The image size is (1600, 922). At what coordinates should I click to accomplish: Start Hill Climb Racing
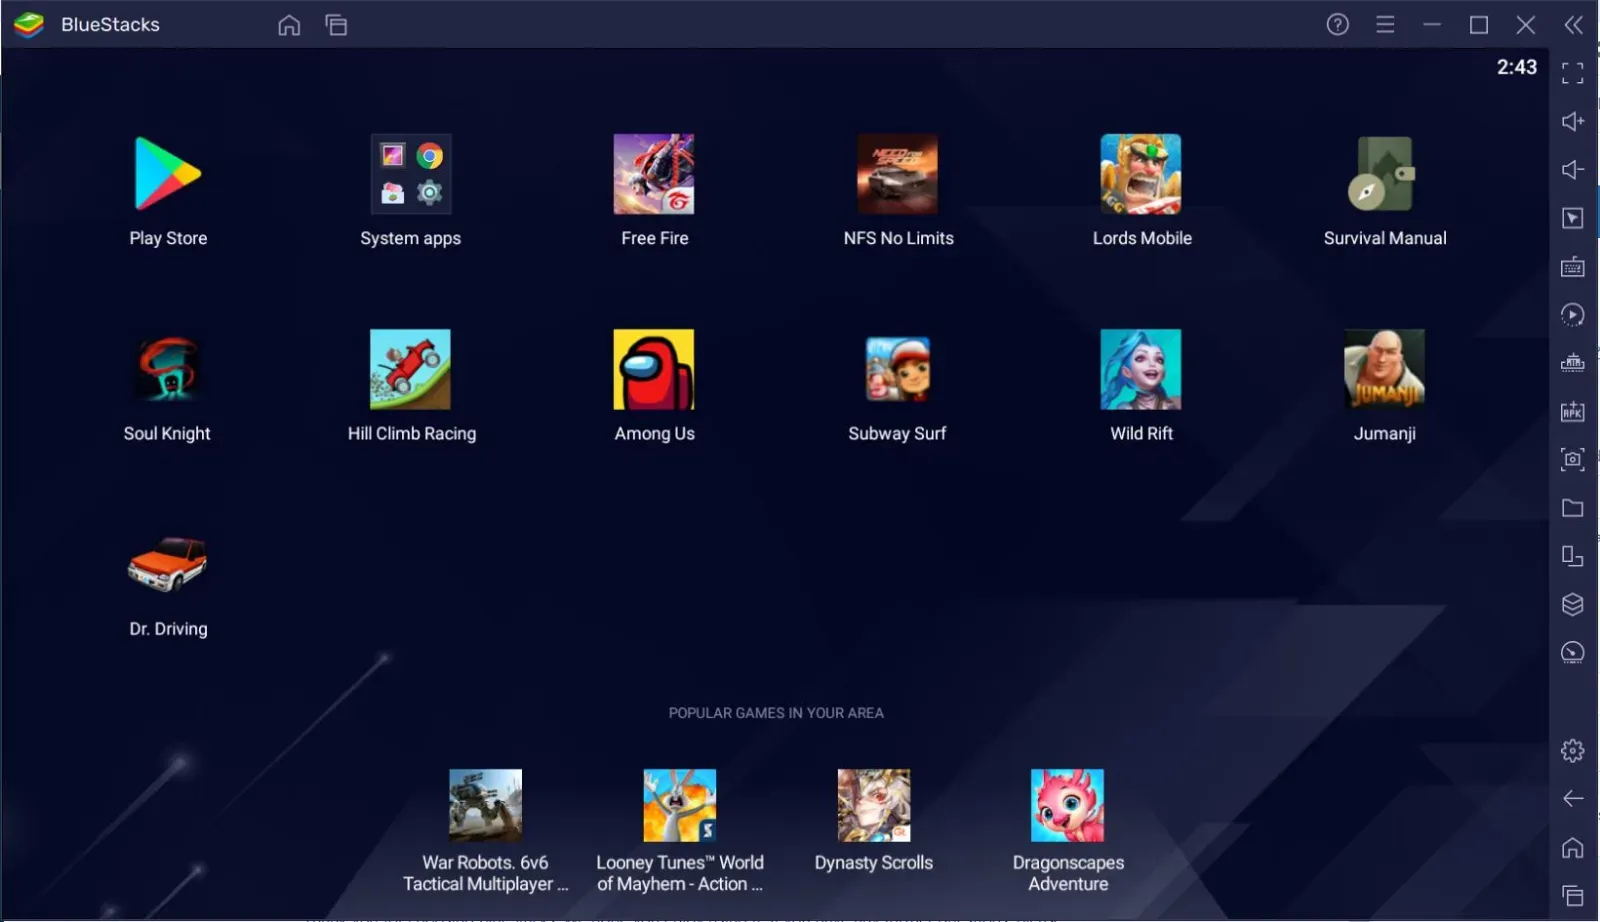pos(411,369)
